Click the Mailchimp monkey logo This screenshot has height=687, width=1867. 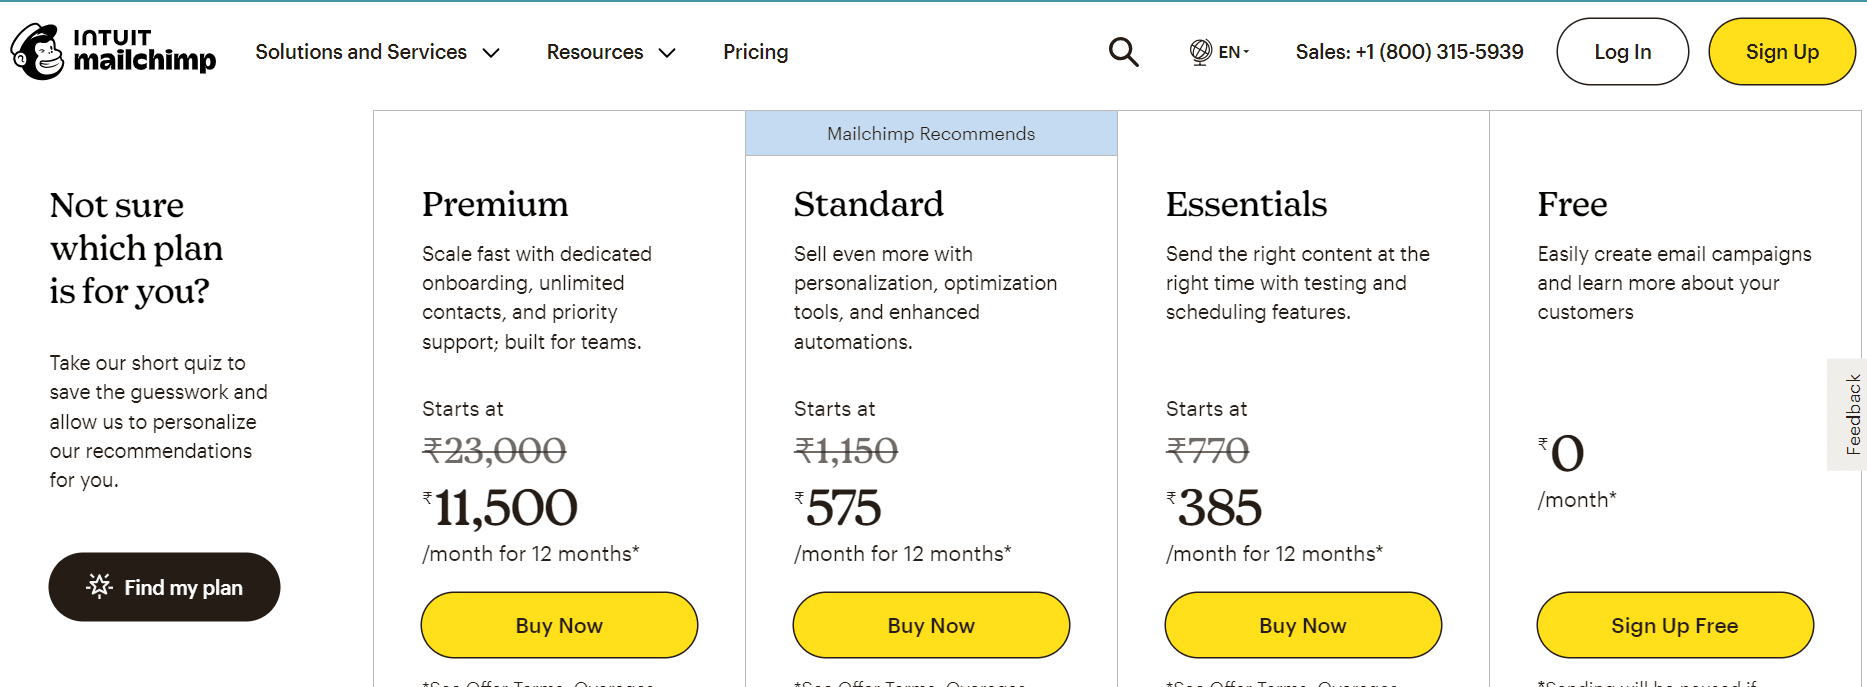38,52
